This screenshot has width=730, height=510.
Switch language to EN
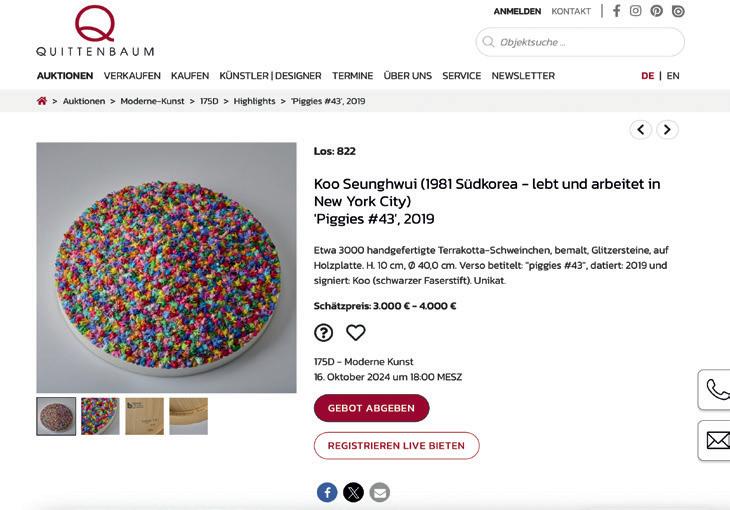coord(673,76)
